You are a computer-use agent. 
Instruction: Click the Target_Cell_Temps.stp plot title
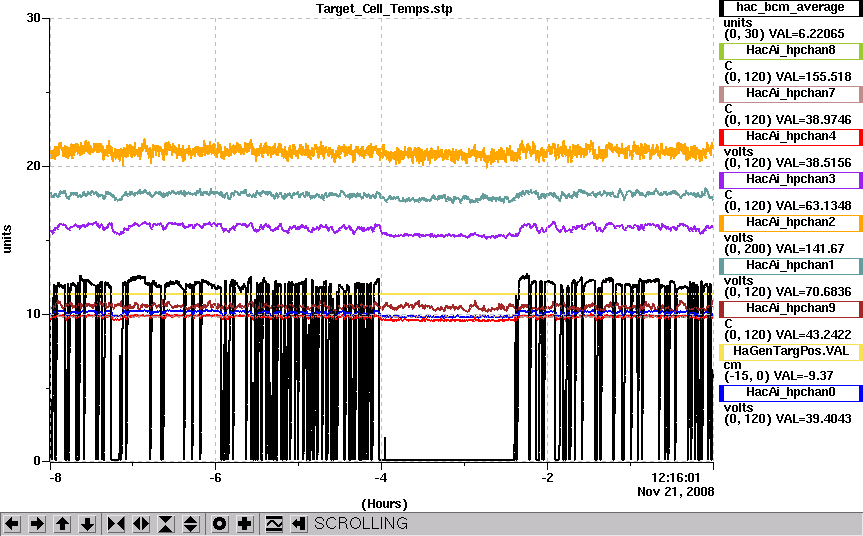pyautogui.click(x=384, y=9)
